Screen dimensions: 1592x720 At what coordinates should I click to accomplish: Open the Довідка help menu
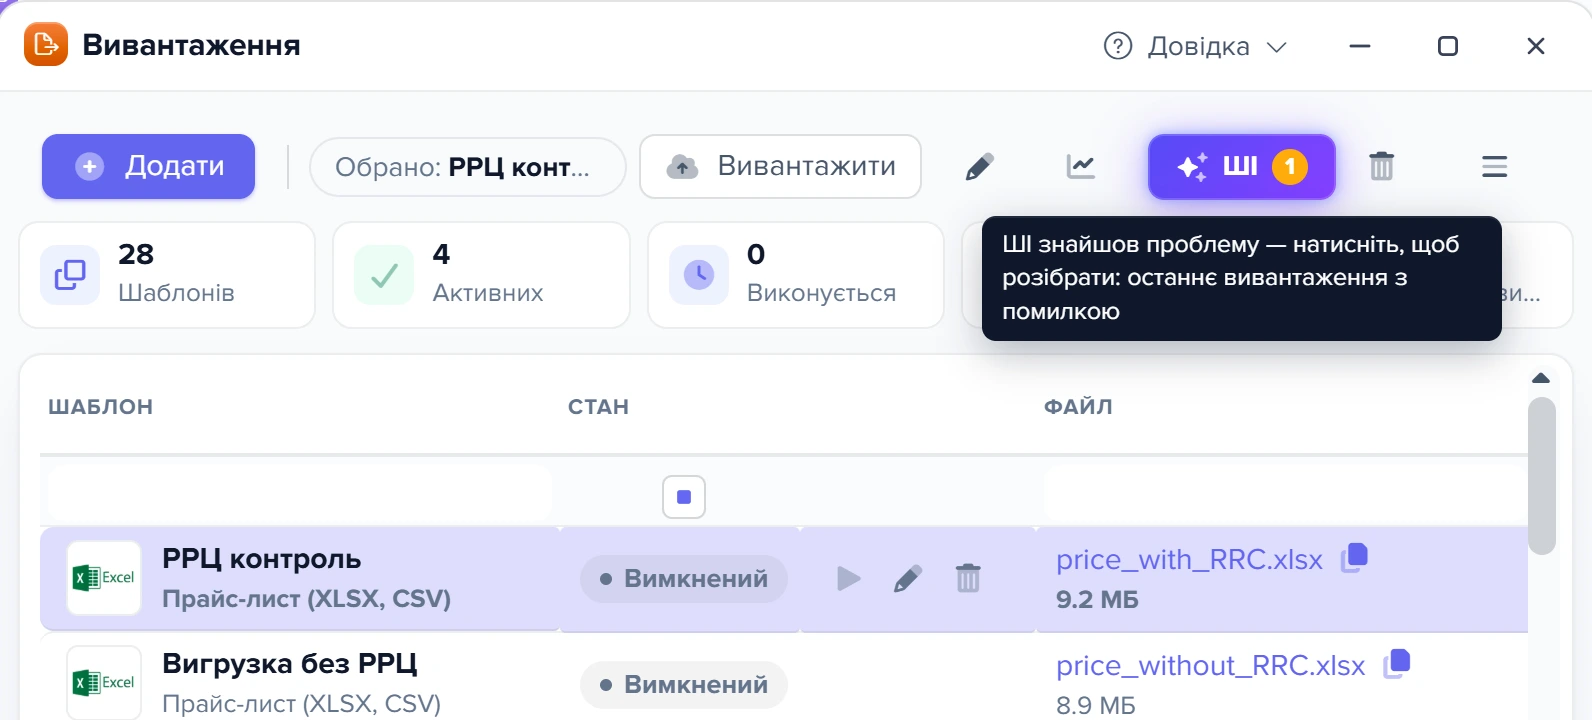pyautogui.click(x=1195, y=46)
